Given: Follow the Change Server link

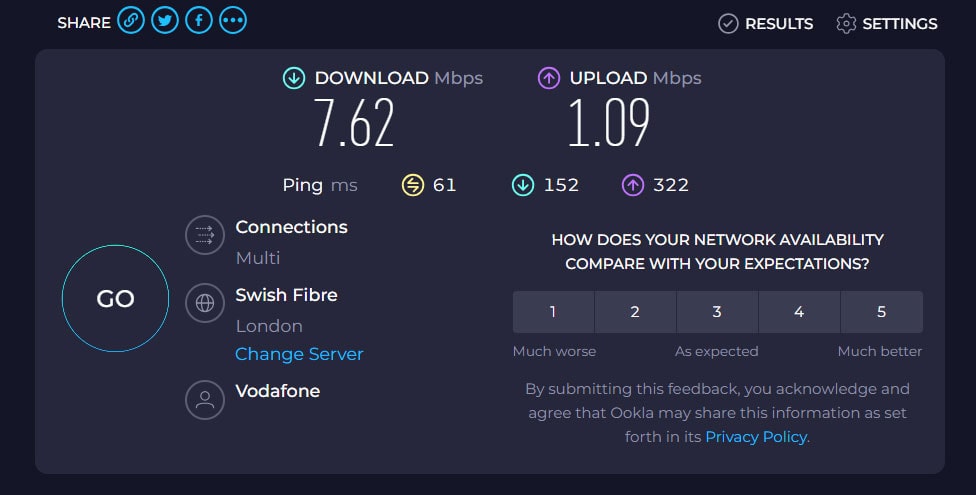Looking at the screenshot, I should (x=299, y=354).
